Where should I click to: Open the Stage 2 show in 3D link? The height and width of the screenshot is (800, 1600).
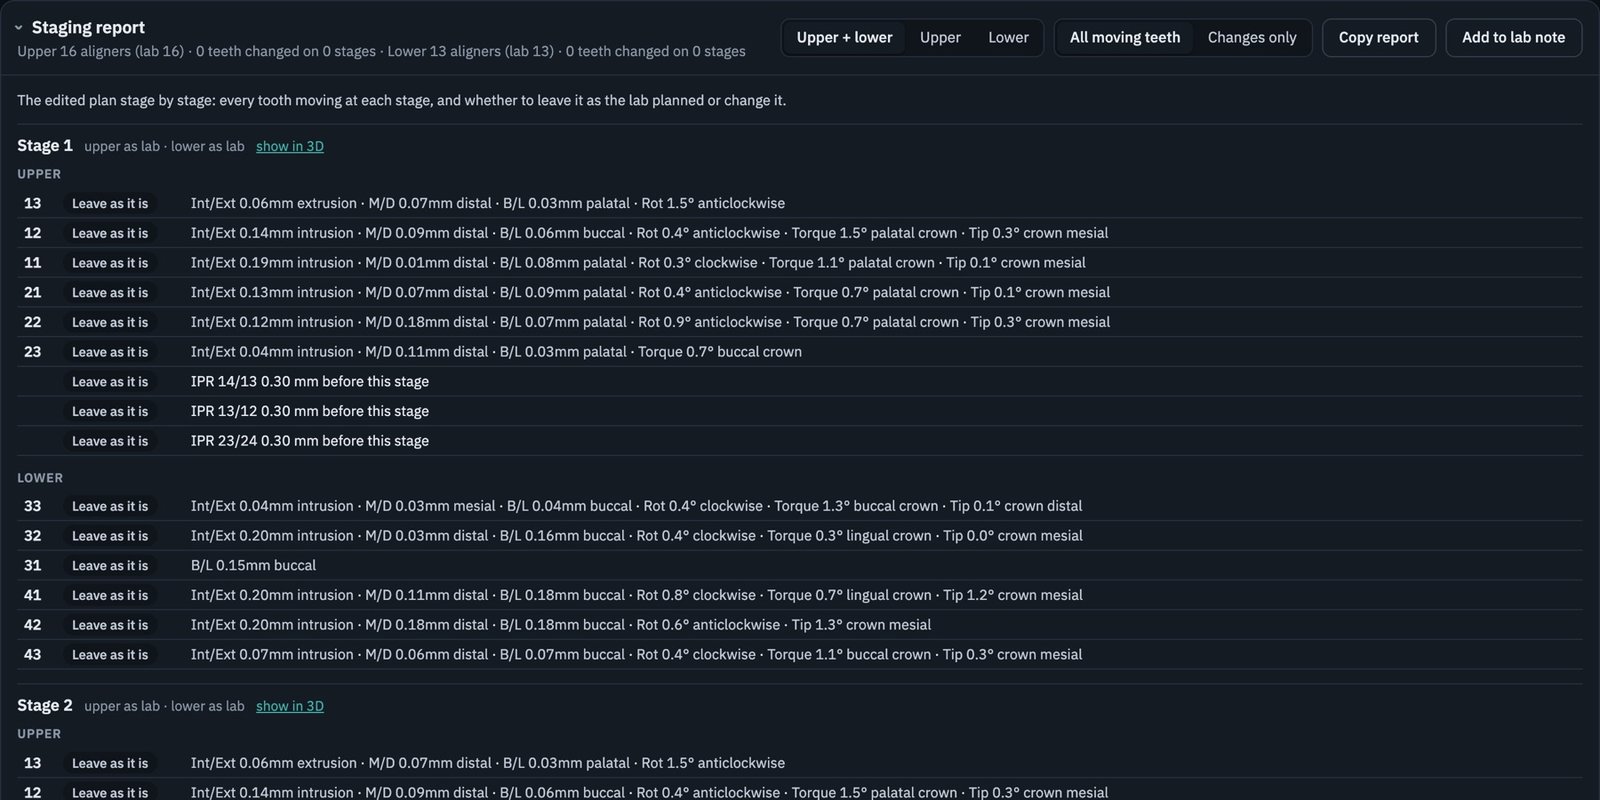(290, 706)
